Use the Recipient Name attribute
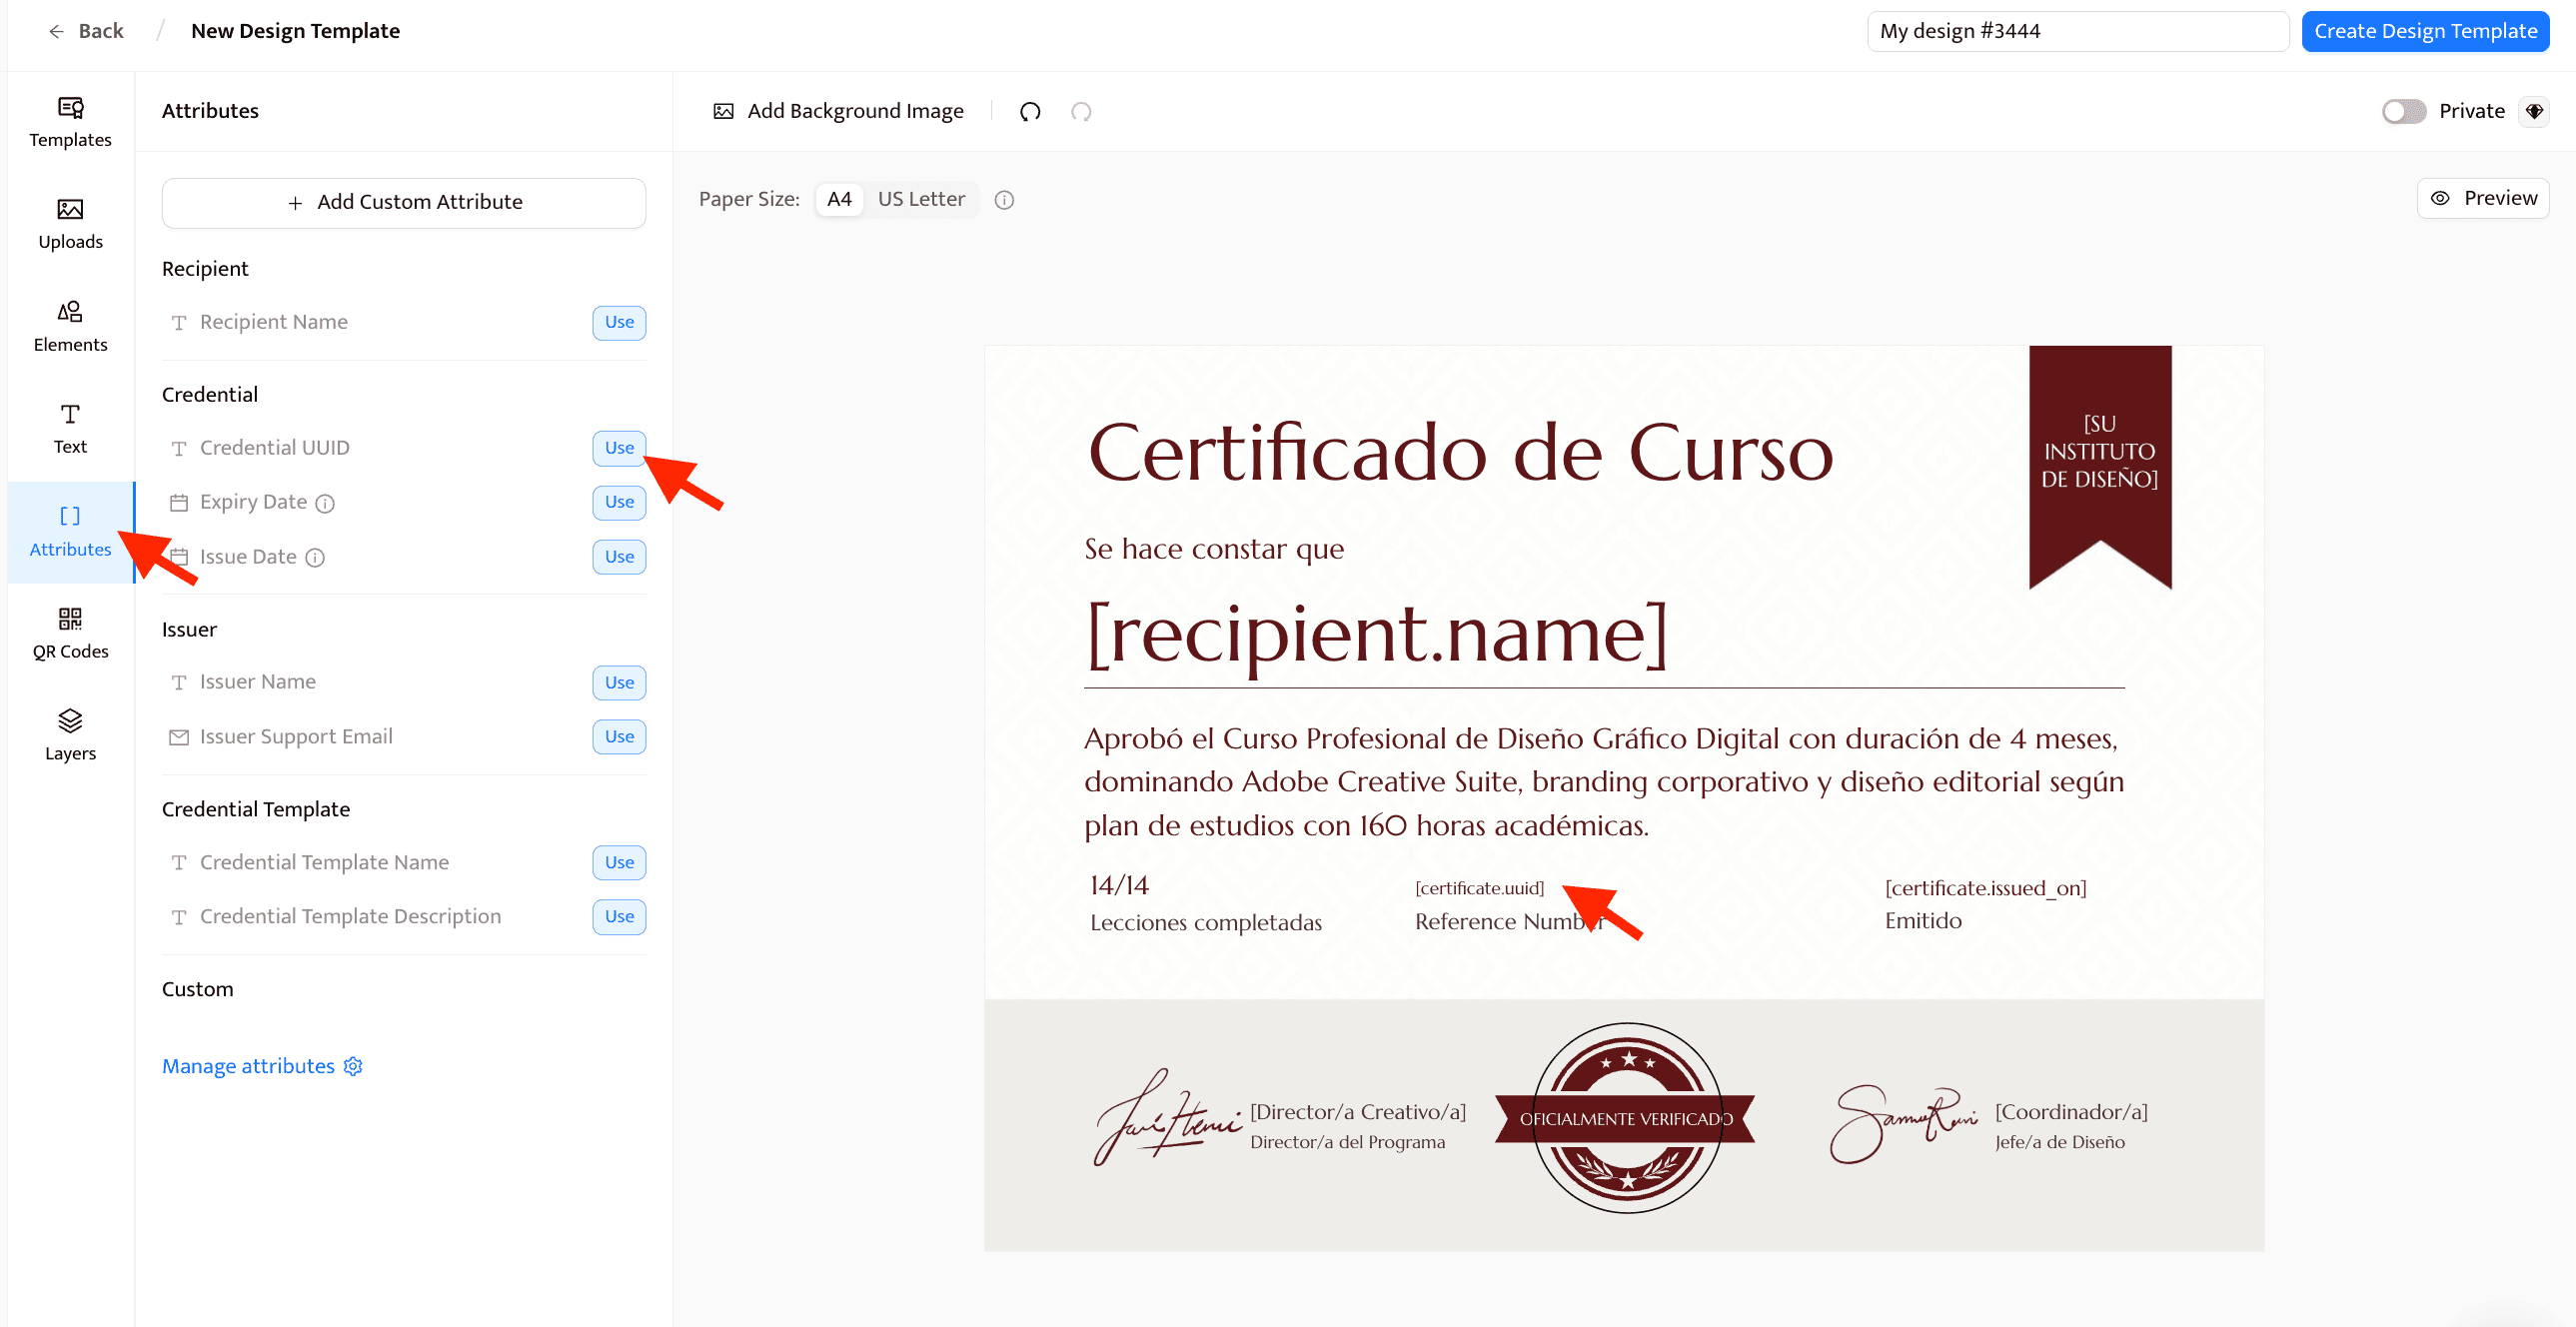This screenshot has width=2576, height=1327. (x=619, y=322)
